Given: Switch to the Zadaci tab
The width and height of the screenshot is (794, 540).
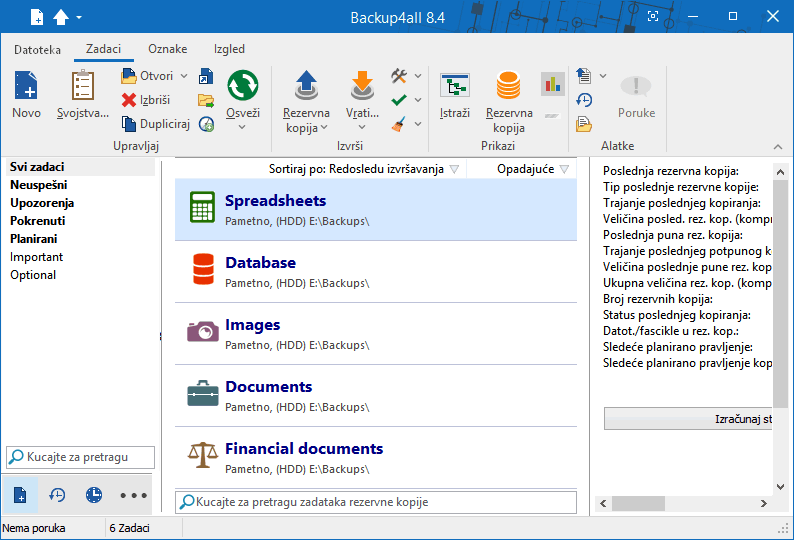Looking at the screenshot, I should pos(103,49).
